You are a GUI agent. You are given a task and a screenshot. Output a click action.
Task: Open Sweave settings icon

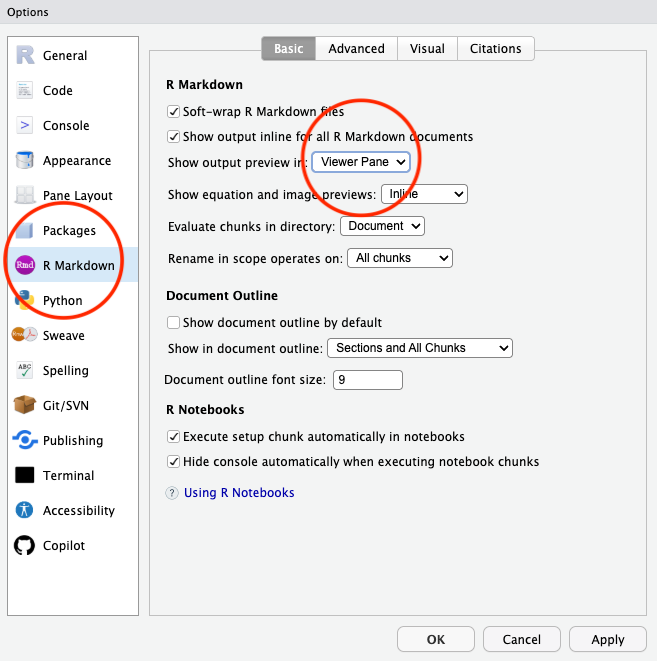(x=25, y=336)
